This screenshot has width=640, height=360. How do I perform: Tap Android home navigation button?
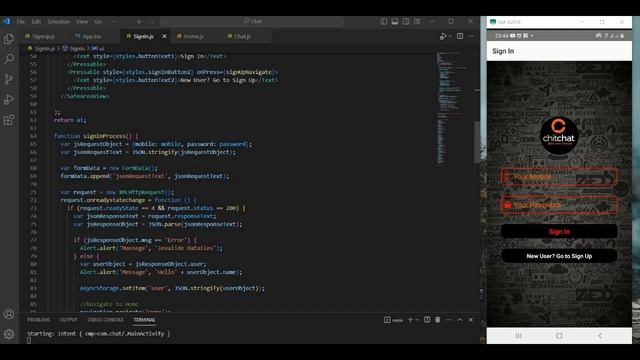(559, 336)
